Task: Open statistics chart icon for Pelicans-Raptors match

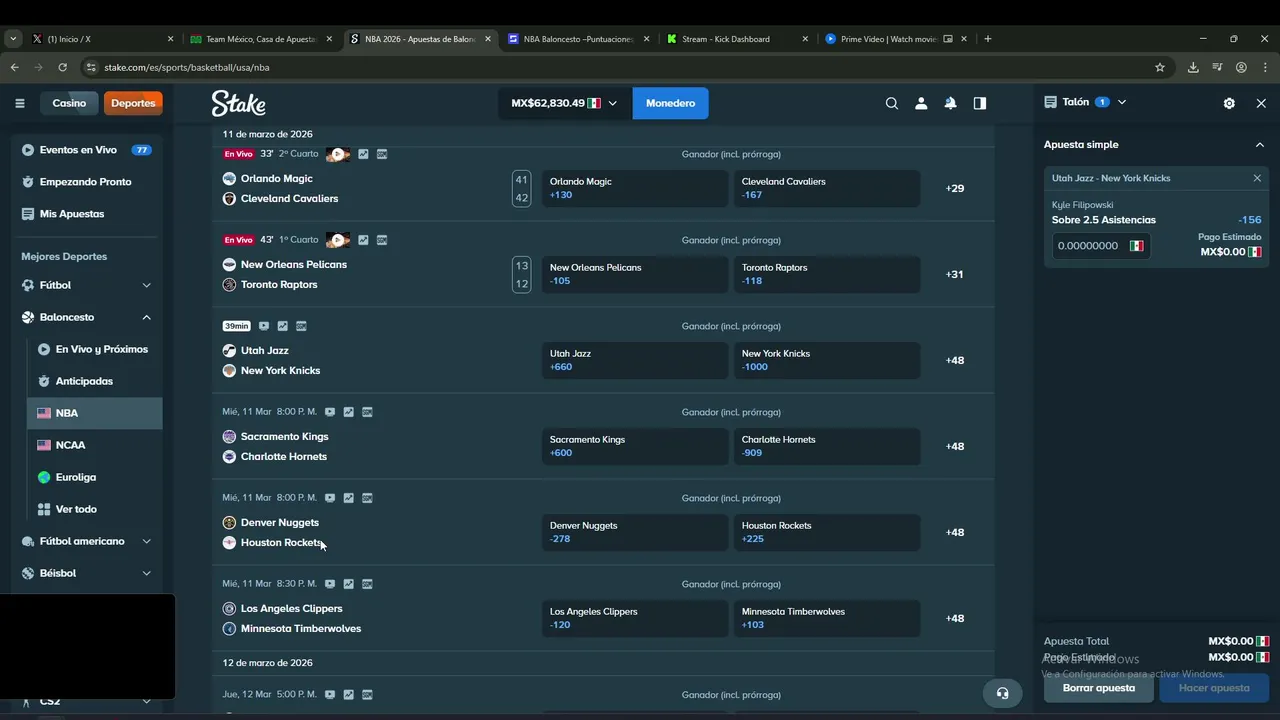Action: [x=363, y=240]
